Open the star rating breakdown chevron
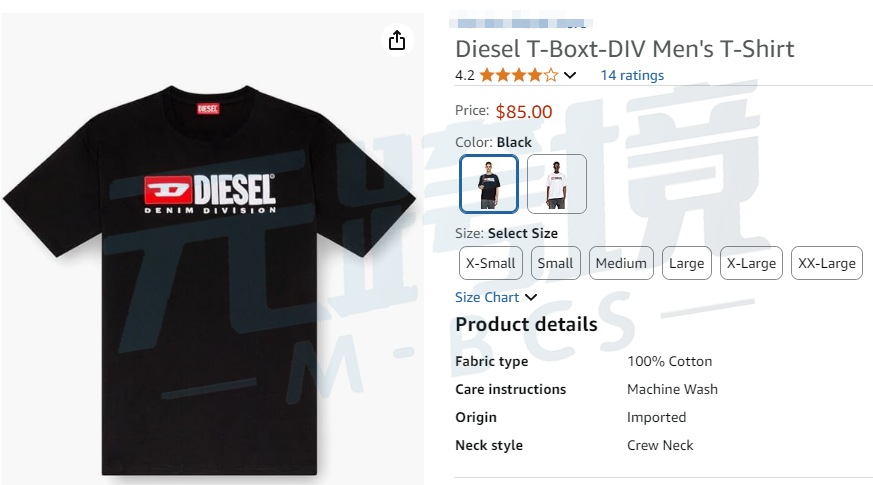Image resolution: width=873 pixels, height=485 pixels. point(570,75)
